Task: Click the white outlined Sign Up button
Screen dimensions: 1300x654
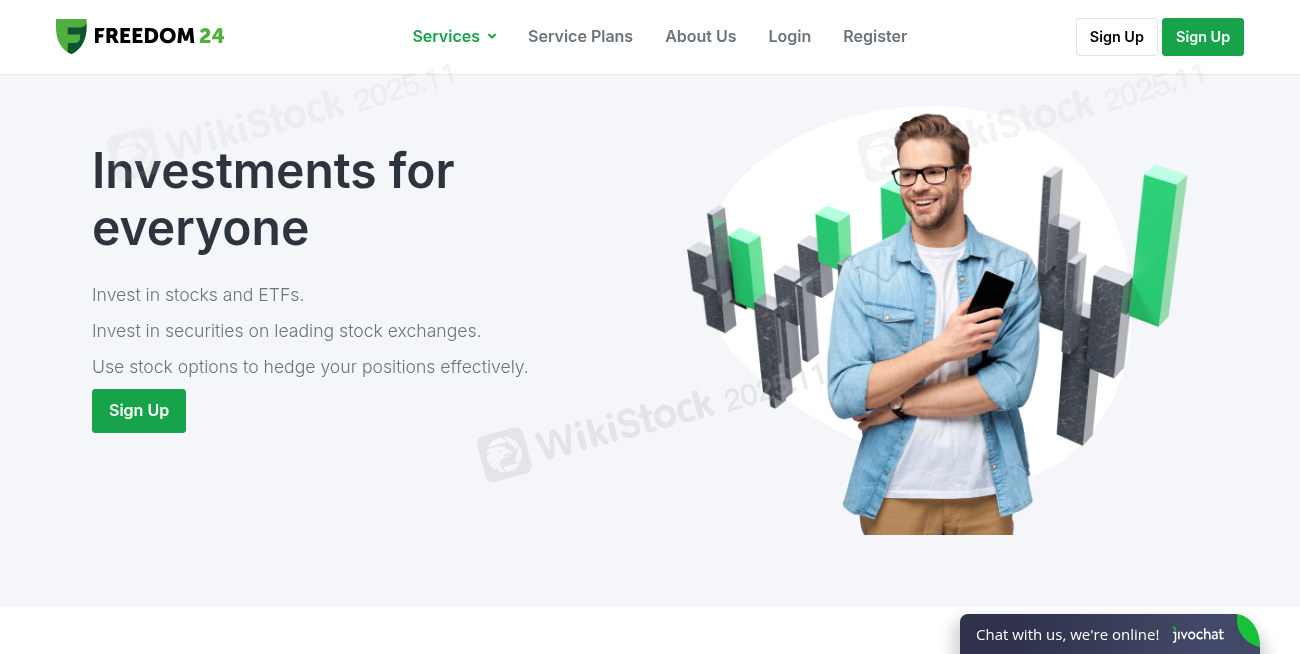Action: pyautogui.click(x=1117, y=37)
